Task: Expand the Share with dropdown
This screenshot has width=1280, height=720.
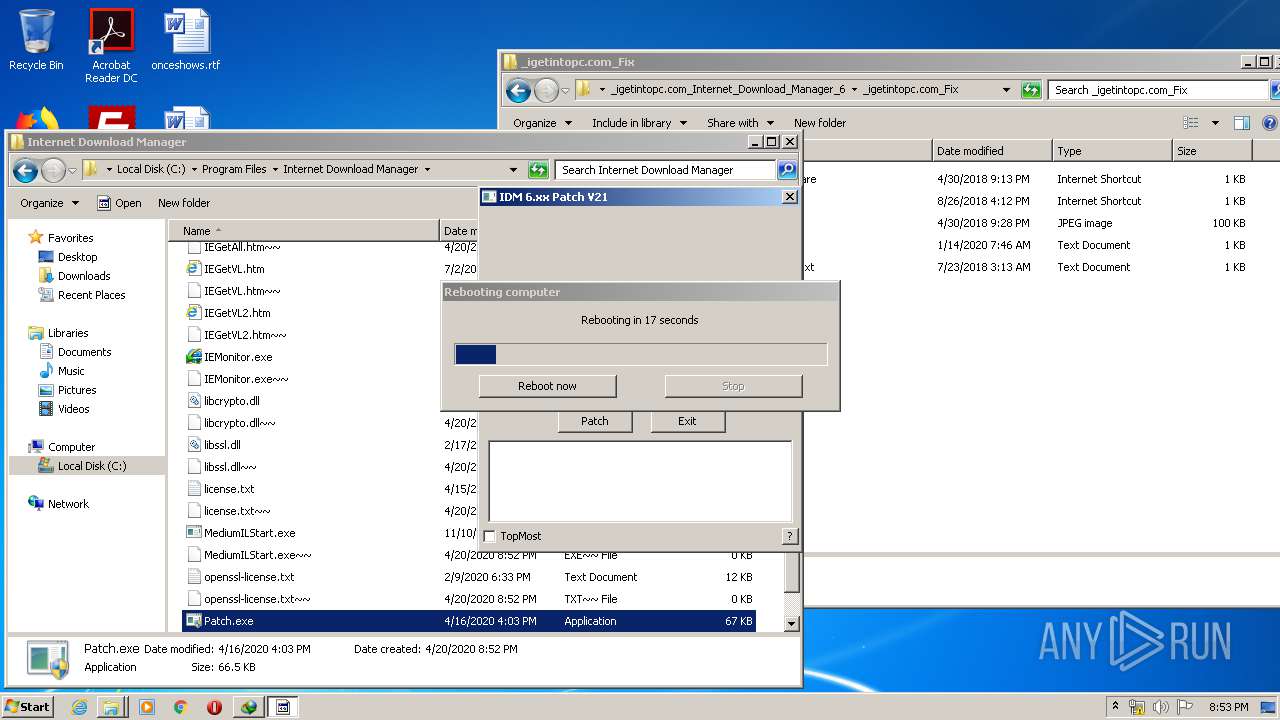Action: point(740,123)
